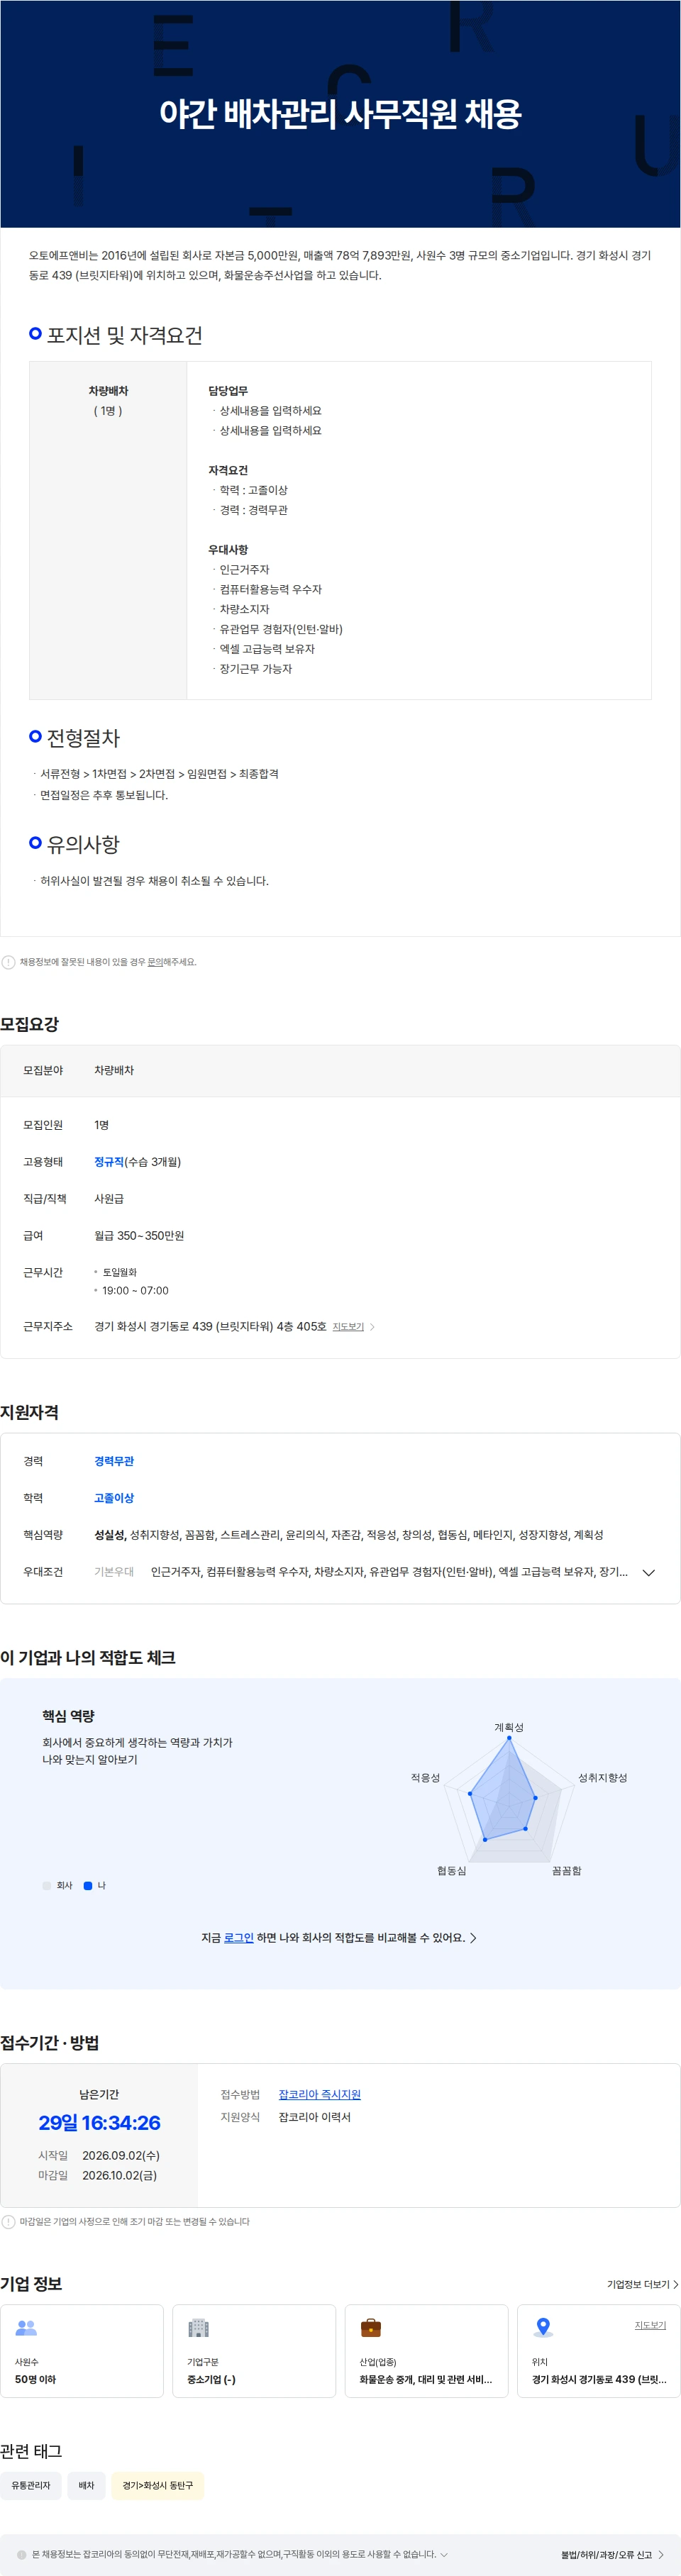This screenshot has height=2576, width=681.
Task: Click 월급 350~350만원 salary value
Action: [139, 1236]
